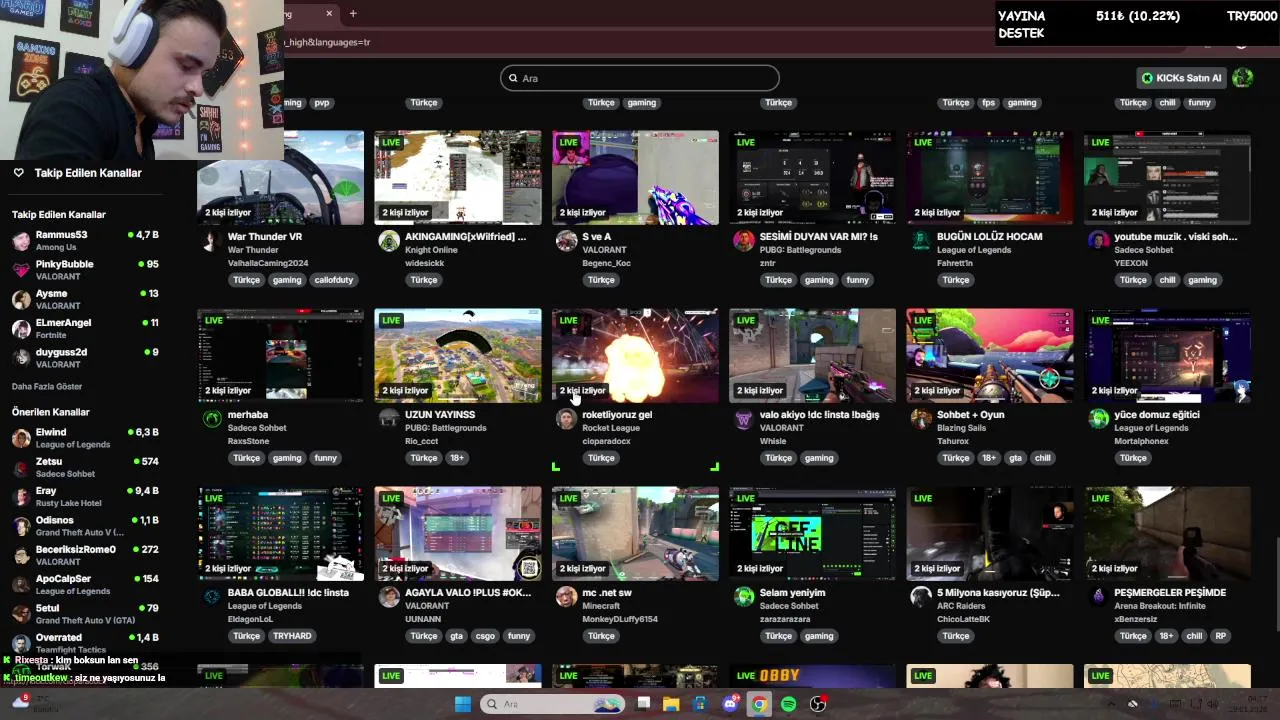Click the Ara search field on Kick
This screenshot has width=1280, height=720.
[640, 78]
